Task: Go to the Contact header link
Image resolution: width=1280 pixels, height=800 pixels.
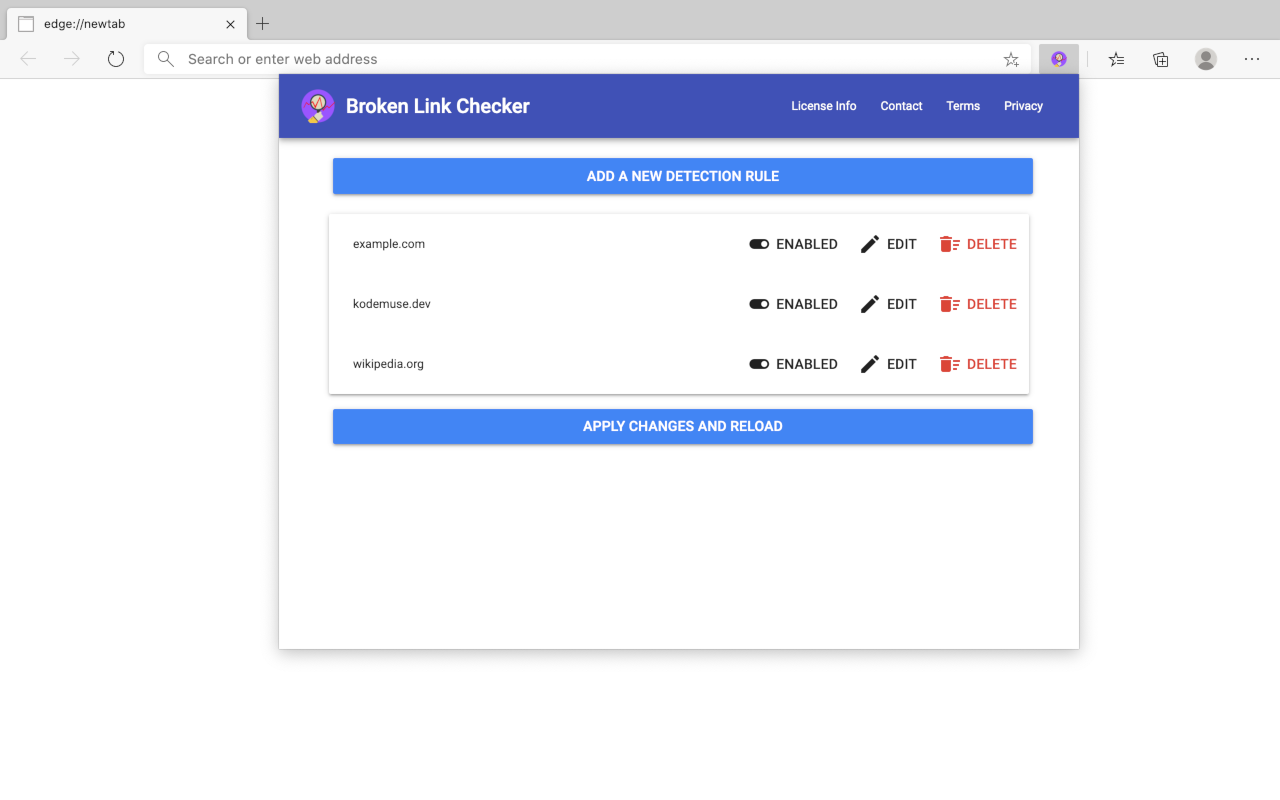Action: (x=901, y=106)
